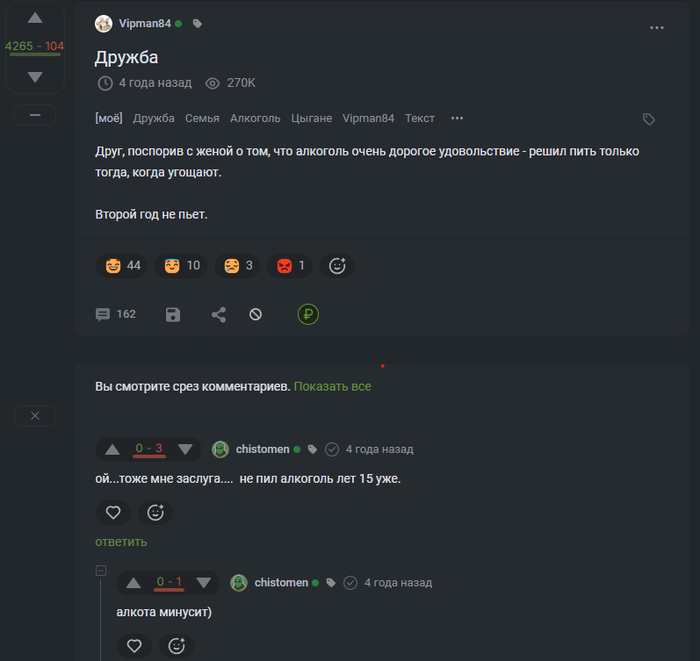Like the comment about 15 лет

[113, 512]
